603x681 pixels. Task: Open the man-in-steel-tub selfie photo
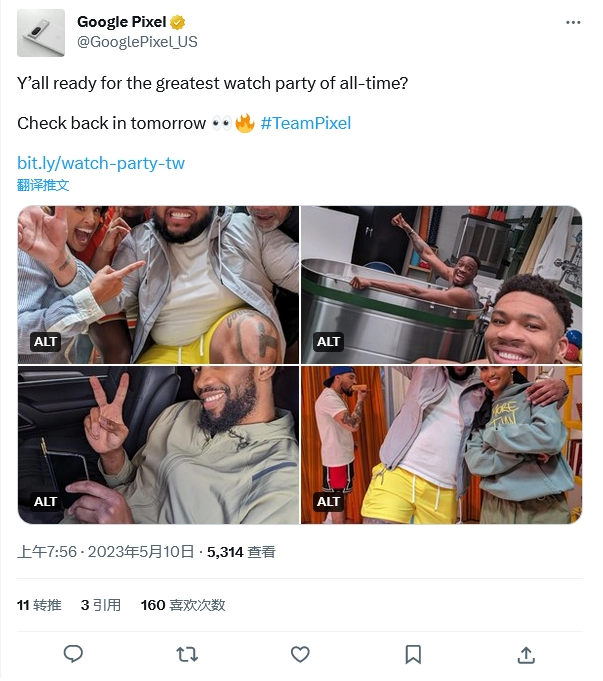441,286
